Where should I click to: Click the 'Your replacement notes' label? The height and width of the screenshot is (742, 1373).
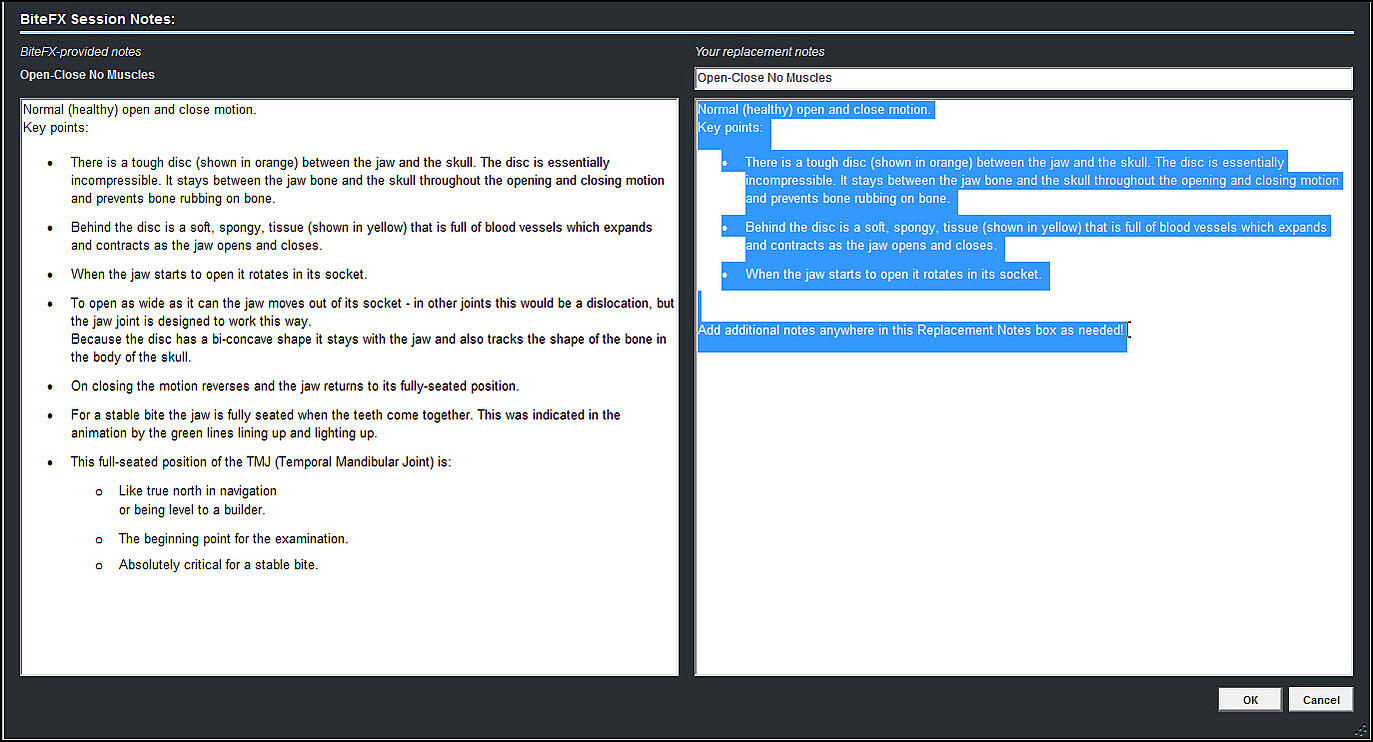(x=760, y=51)
